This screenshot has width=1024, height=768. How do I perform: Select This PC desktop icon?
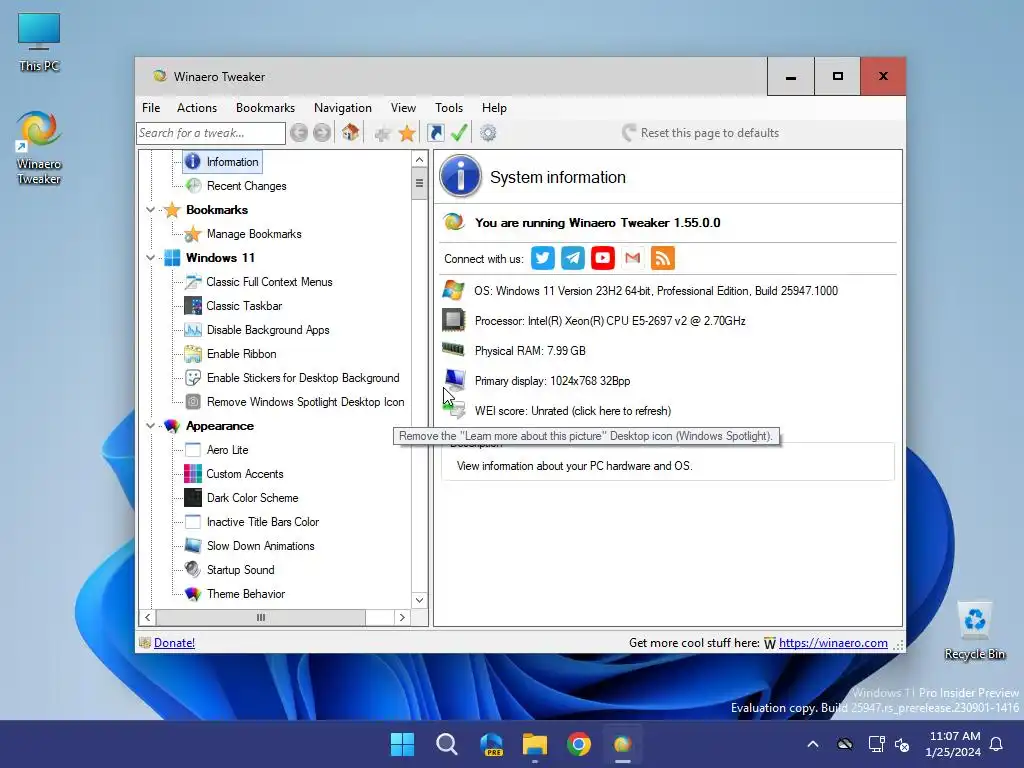coord(39,42)
